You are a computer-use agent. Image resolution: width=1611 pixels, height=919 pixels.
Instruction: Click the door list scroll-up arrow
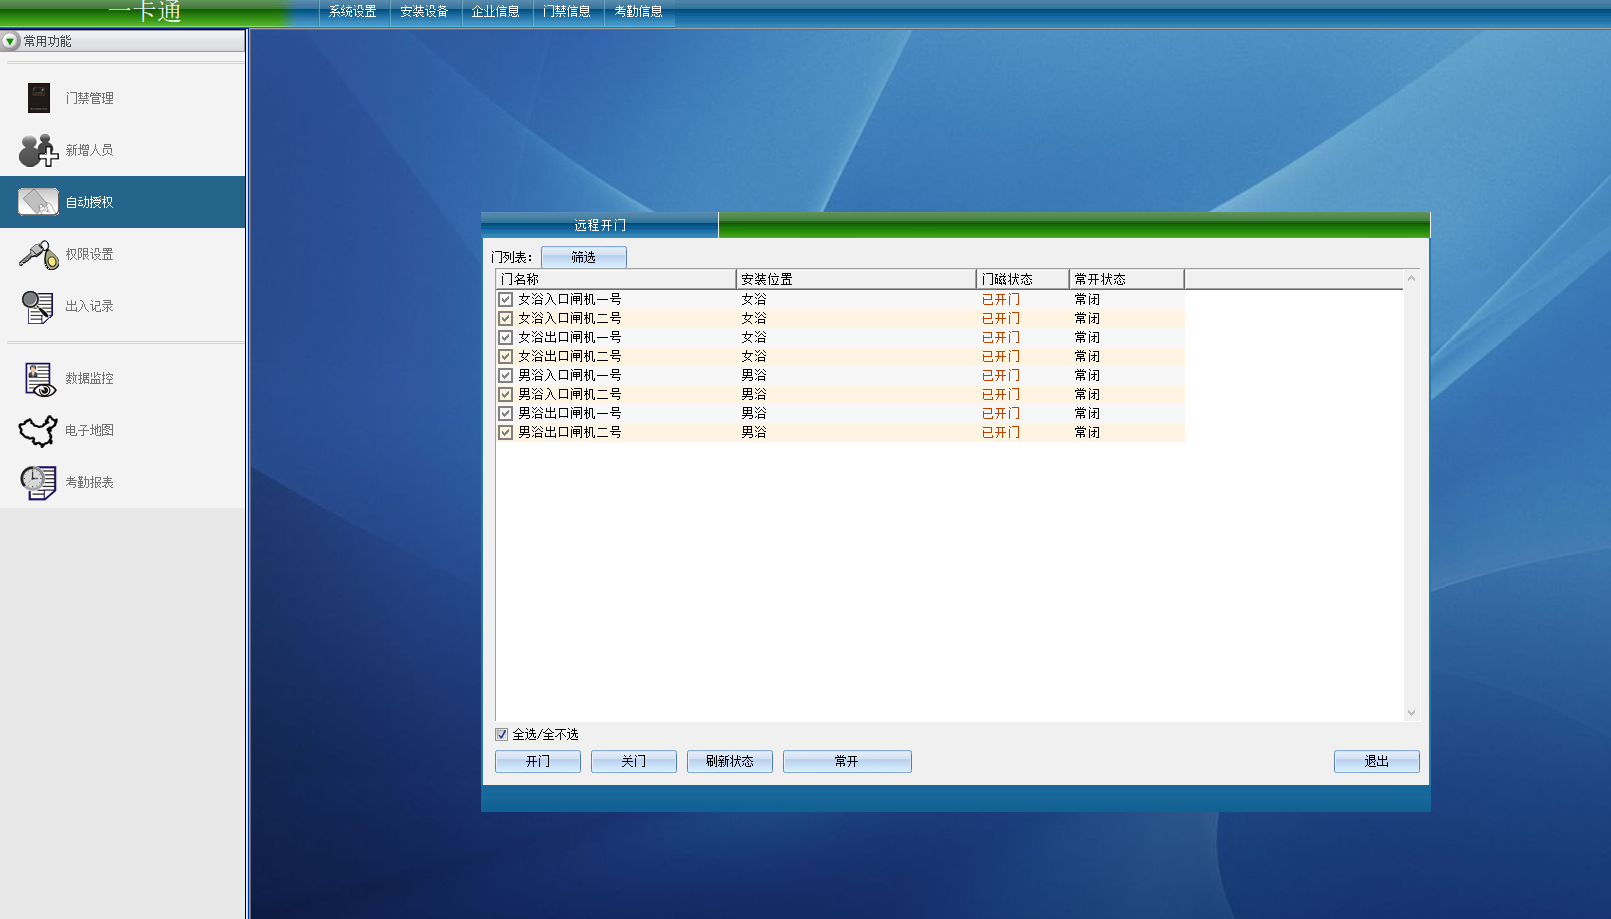1411,279
